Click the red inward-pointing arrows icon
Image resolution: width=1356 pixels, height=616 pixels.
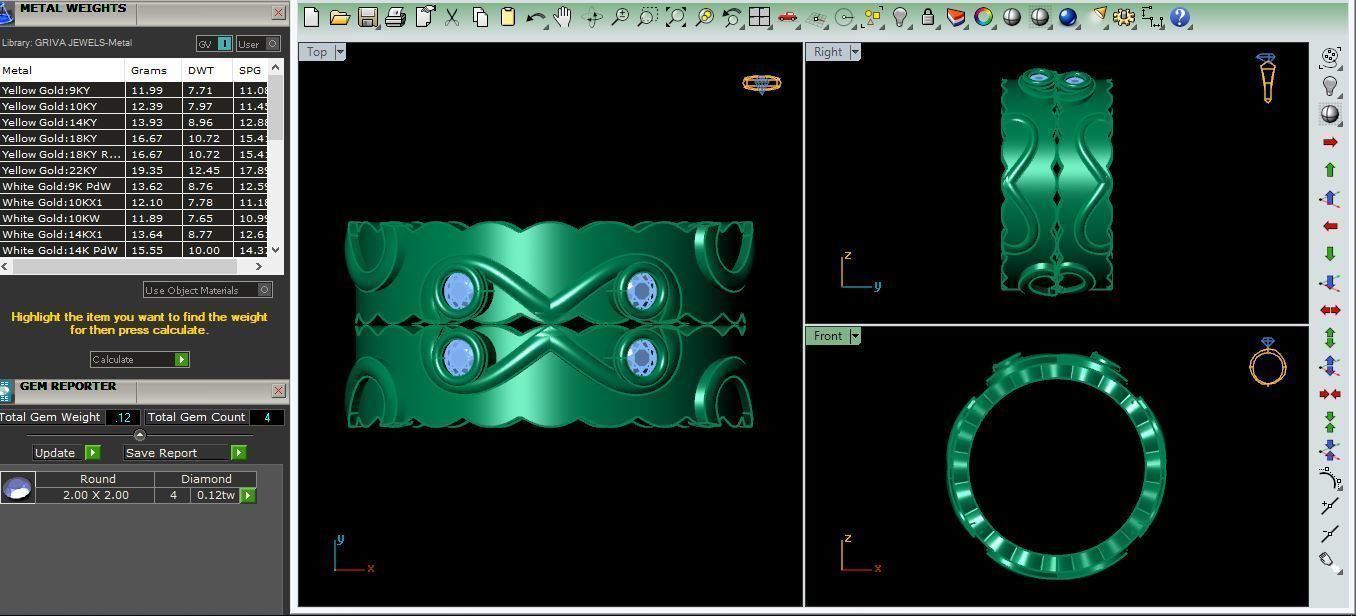coord(1330,394)
